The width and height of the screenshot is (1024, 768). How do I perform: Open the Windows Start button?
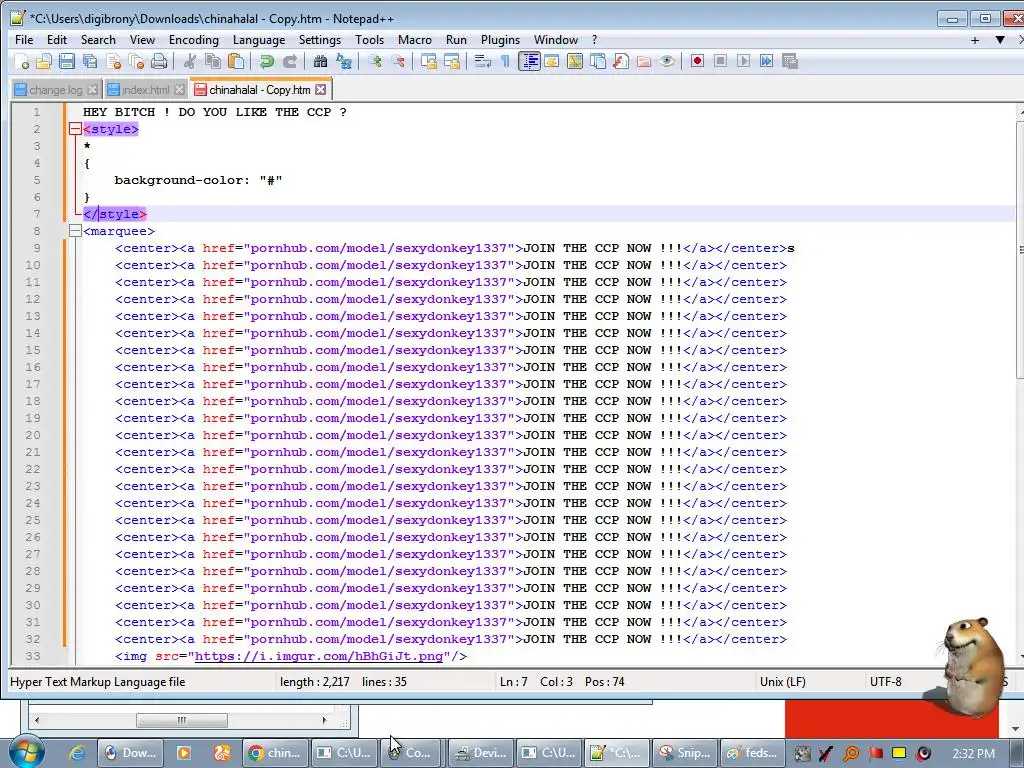pyautogui.click(x=25, y=752)
